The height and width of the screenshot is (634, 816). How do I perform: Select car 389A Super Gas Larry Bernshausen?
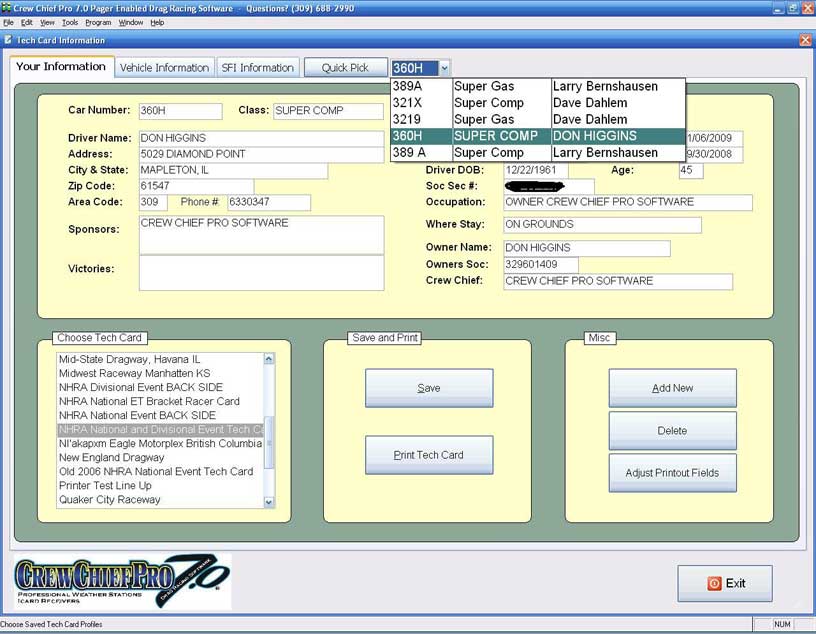[538, 86]
